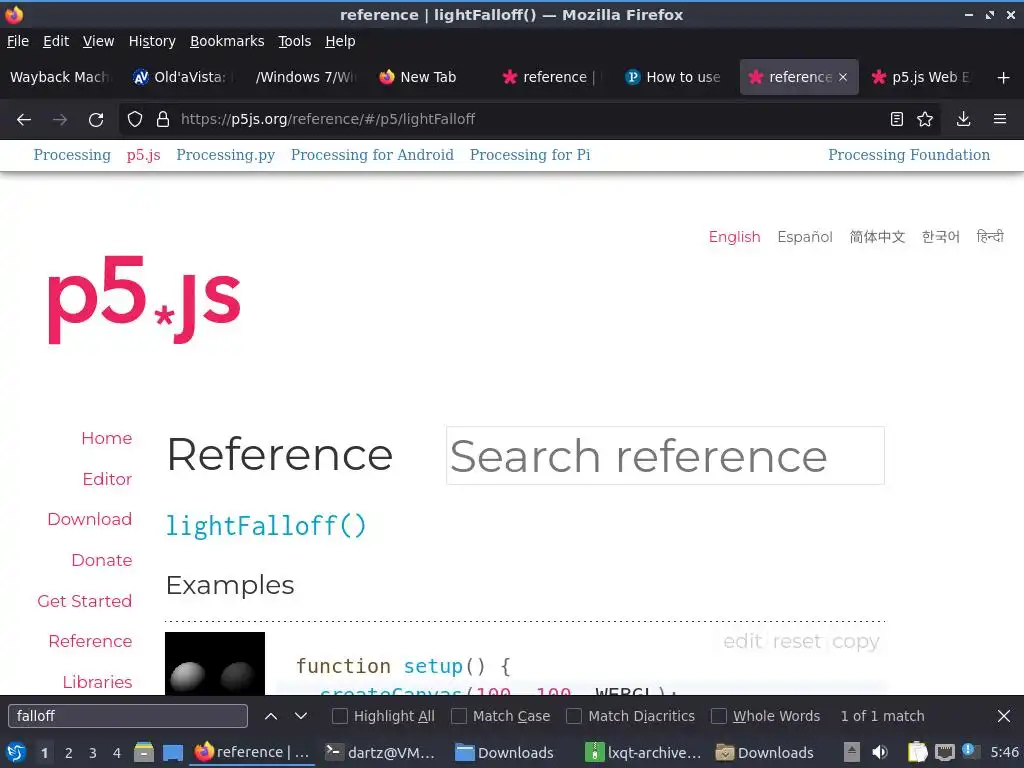
Task: Click the network status tray icon
Action: (x=945, y=752)
